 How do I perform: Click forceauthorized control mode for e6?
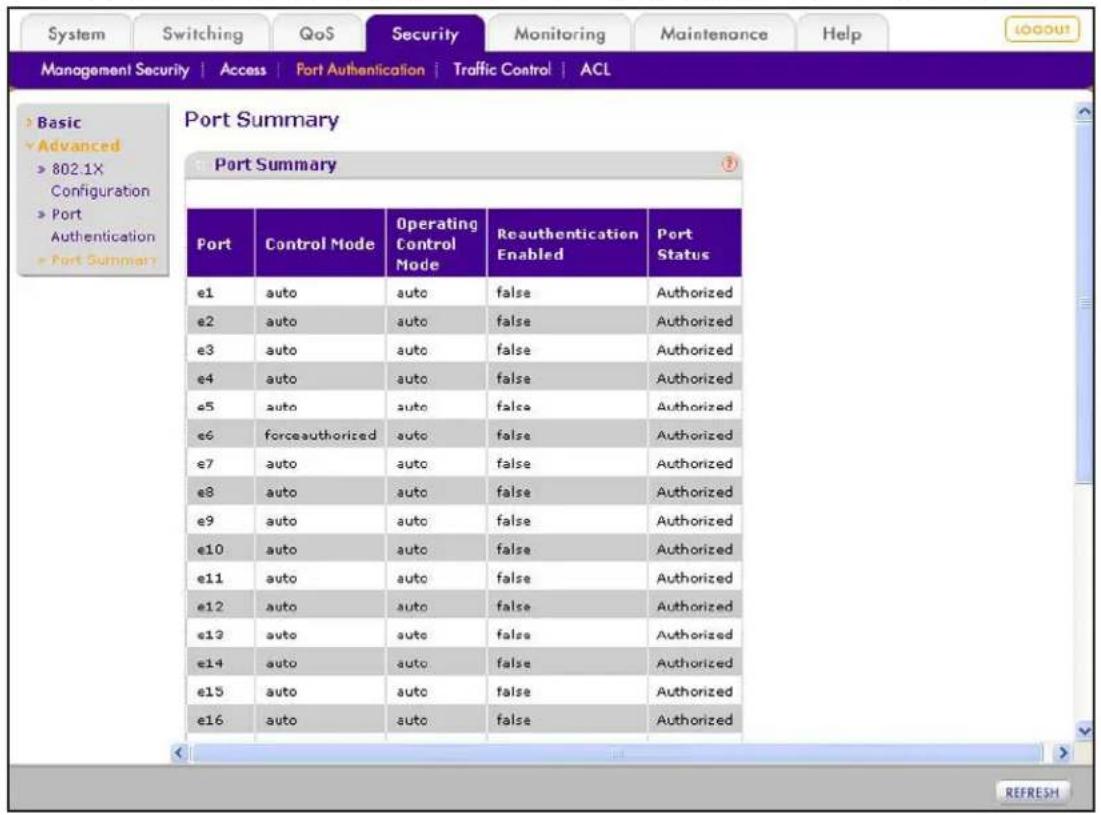[x=320, y=435]
